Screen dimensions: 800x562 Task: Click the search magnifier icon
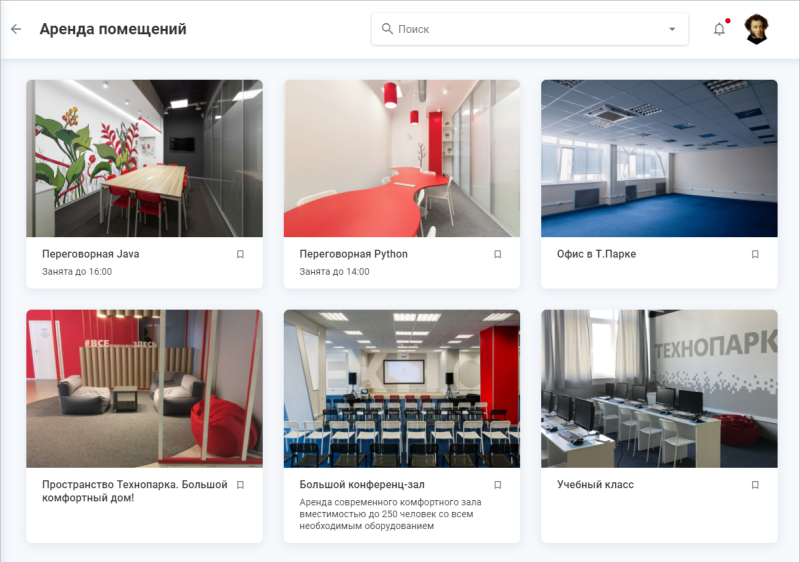387,29
